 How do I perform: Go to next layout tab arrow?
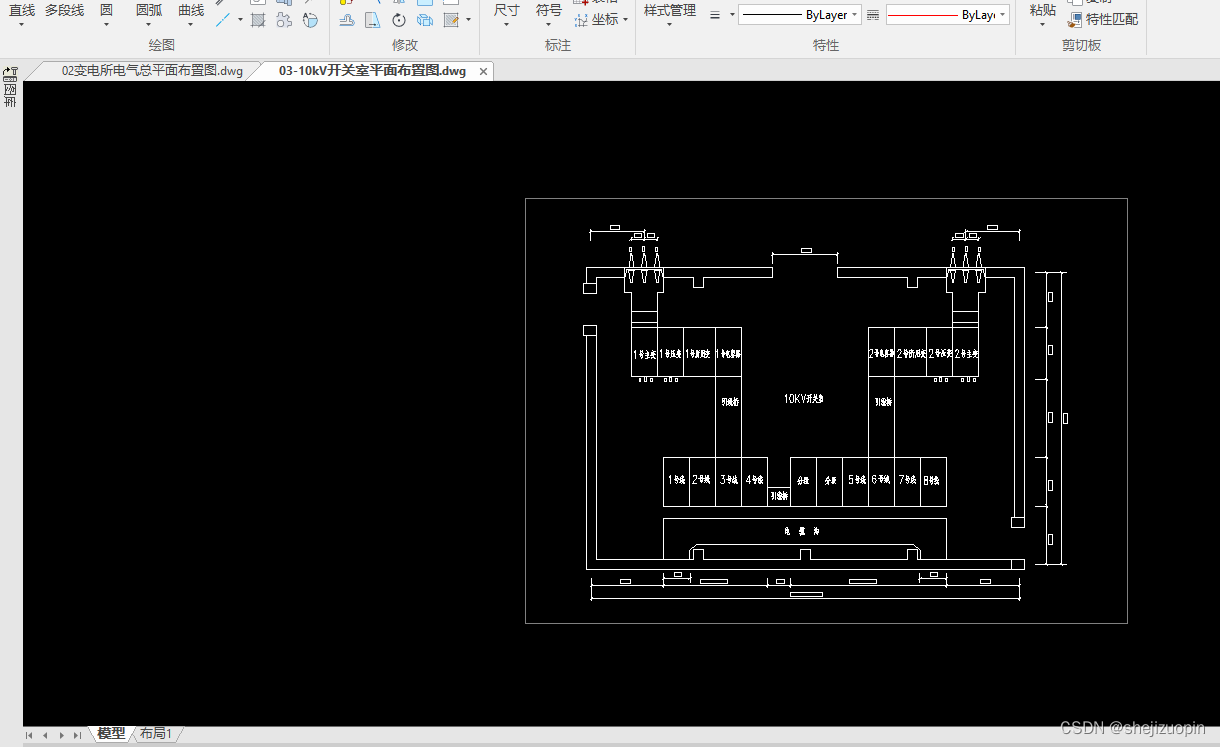pos(61,735)
